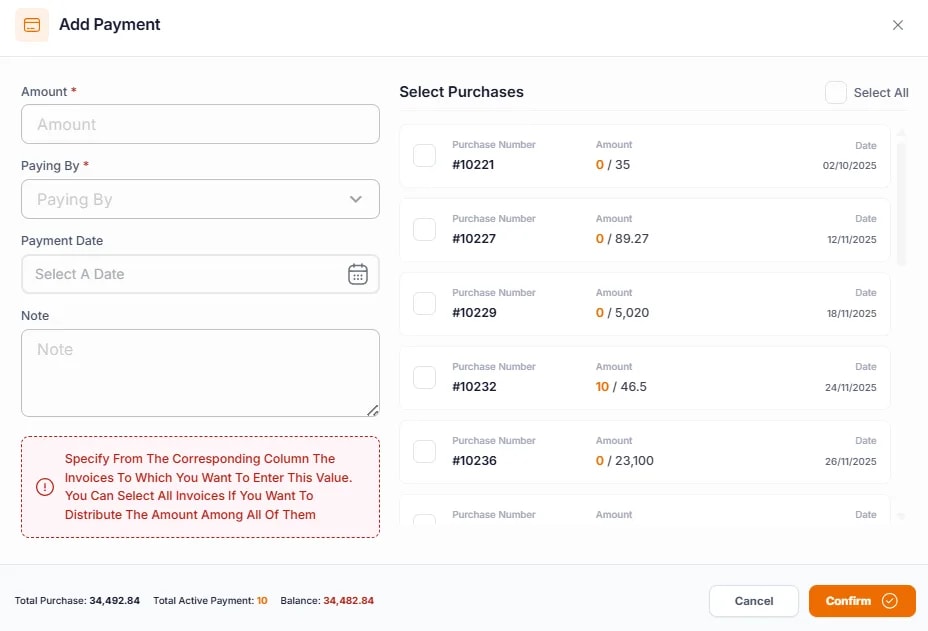The width and height of the screenshot is (928, 631).
Task: Click the Total Active Payment value 10
Action: (x=262, y=601)
